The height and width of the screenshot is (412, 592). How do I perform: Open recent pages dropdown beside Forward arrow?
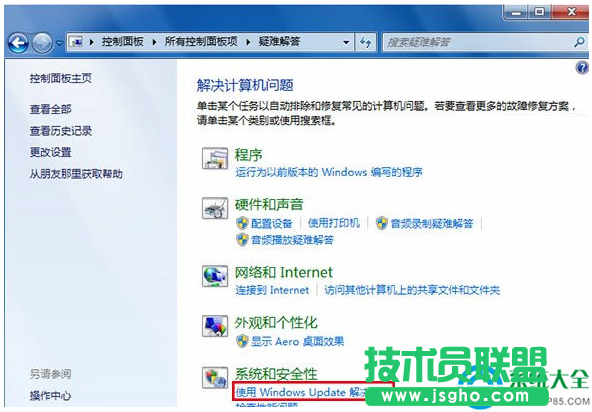click(x=59, y=43)
